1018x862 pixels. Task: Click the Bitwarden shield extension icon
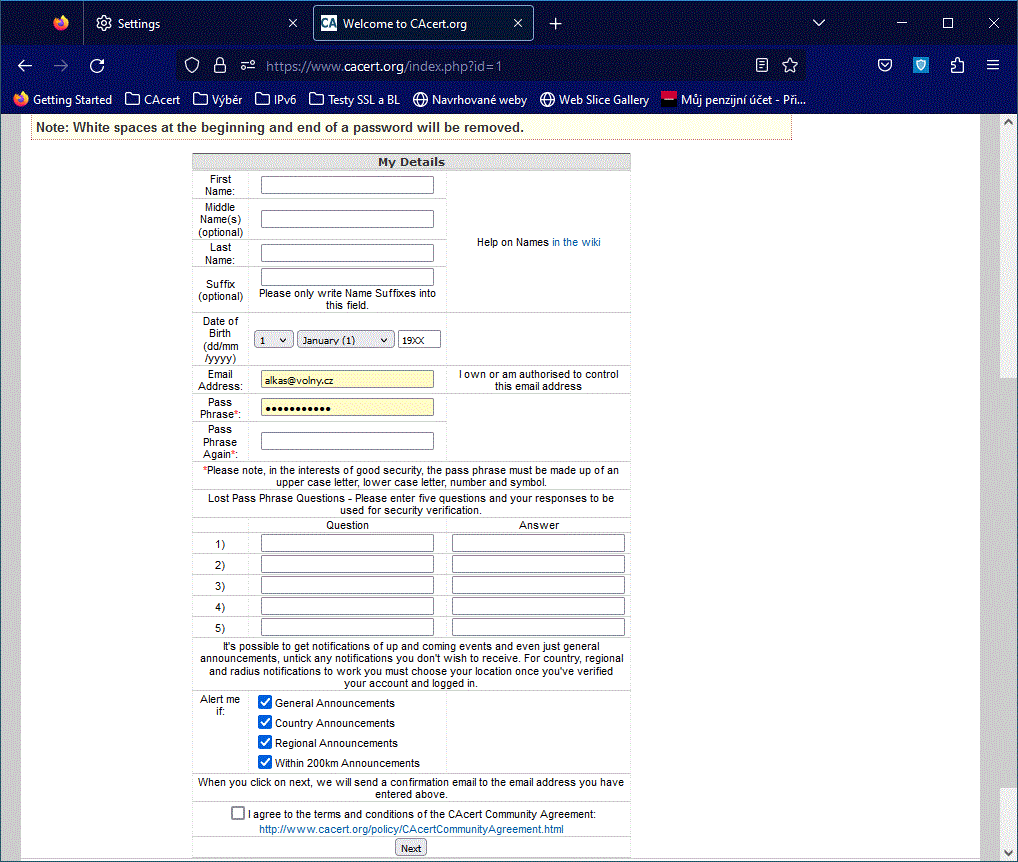(x=921, y=66)
